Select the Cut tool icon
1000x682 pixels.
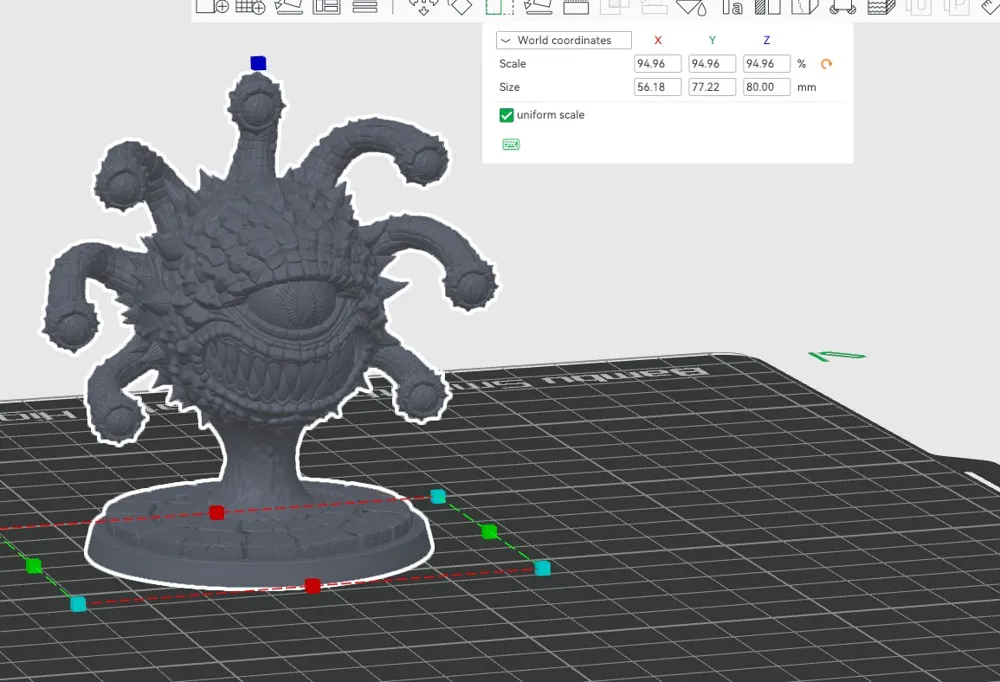(576, 6)
